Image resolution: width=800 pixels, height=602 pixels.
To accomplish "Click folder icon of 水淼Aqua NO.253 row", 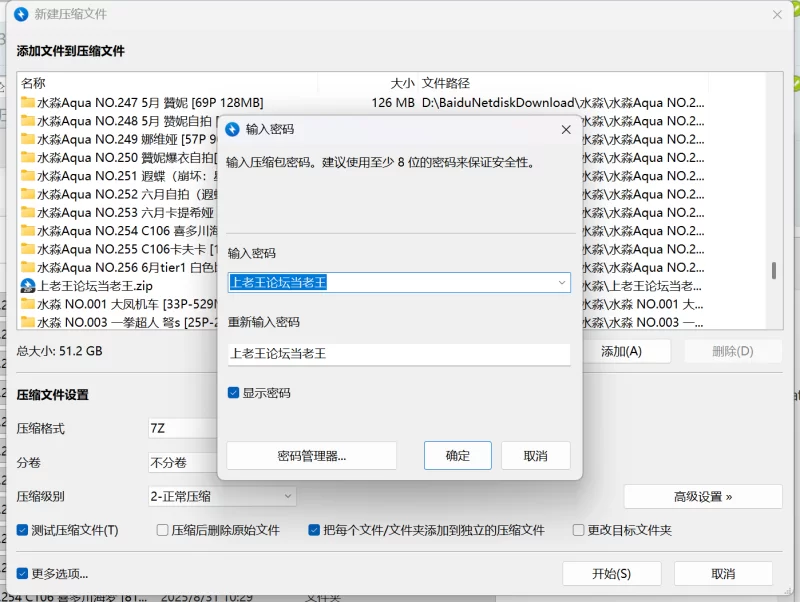I will click(x=28, y=212).
